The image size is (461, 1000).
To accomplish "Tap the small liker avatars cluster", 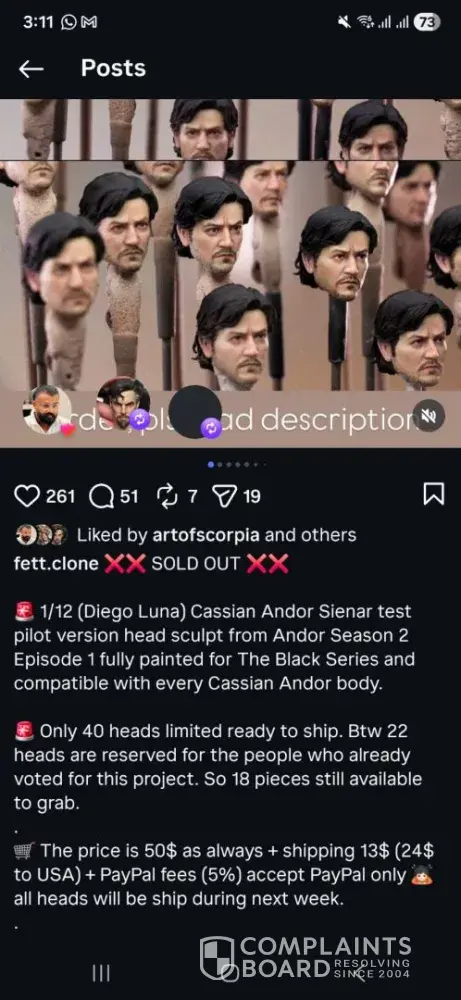I will coord(41,534).
